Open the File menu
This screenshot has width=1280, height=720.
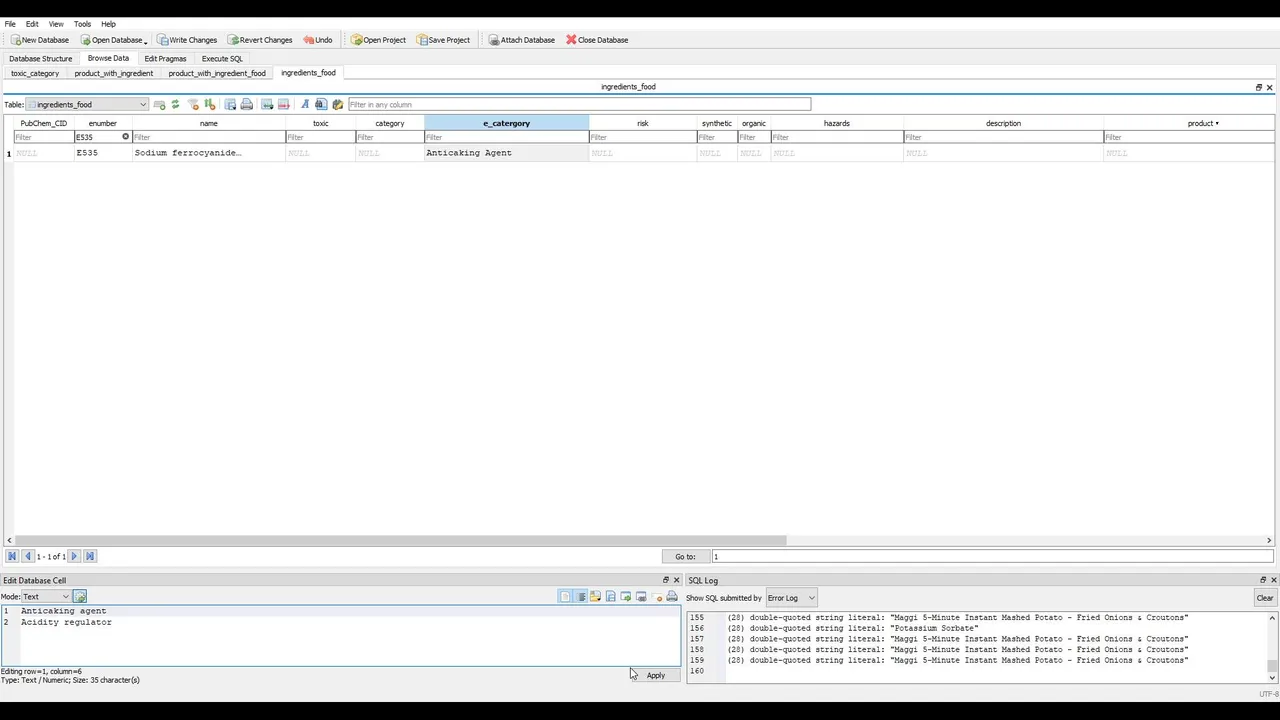click(10, 24)
